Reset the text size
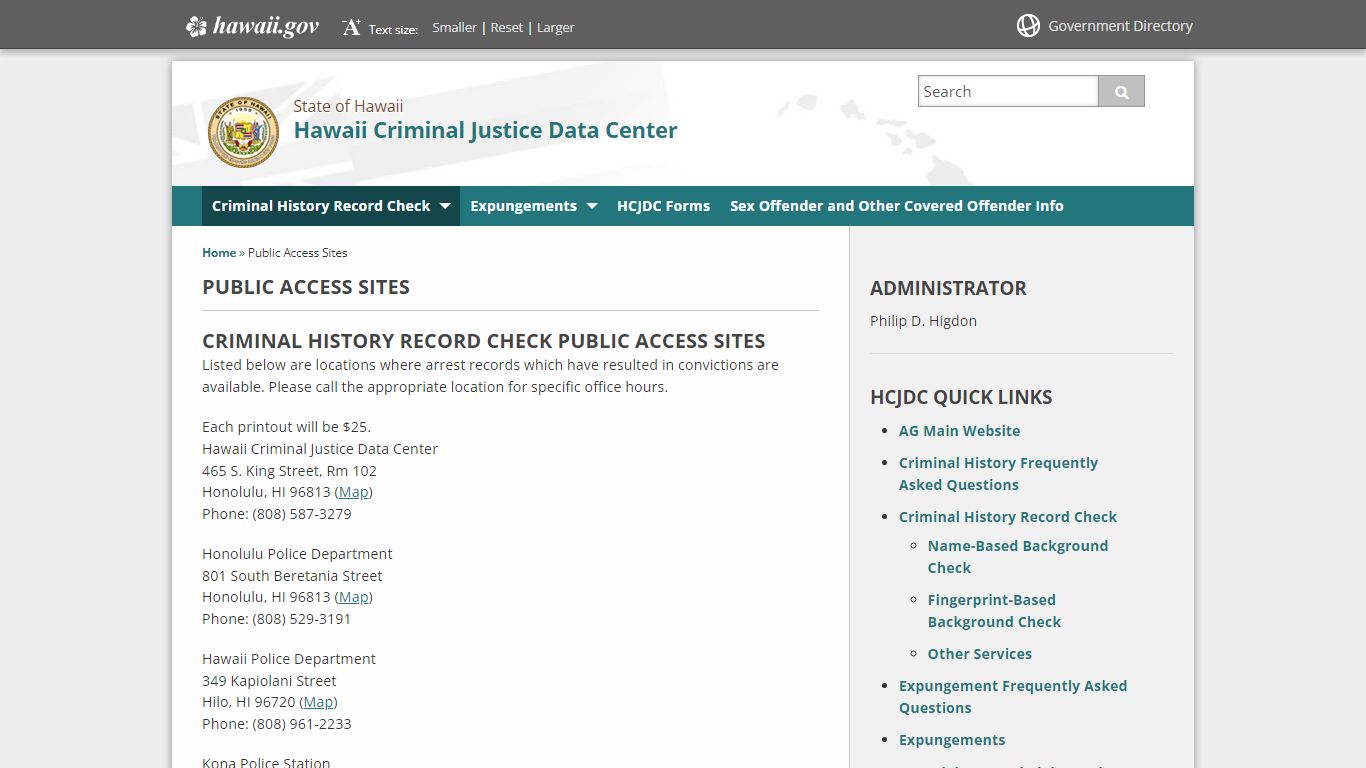Image resolution: width=1366 pixels, height=768 pixels. pos(507,28)
